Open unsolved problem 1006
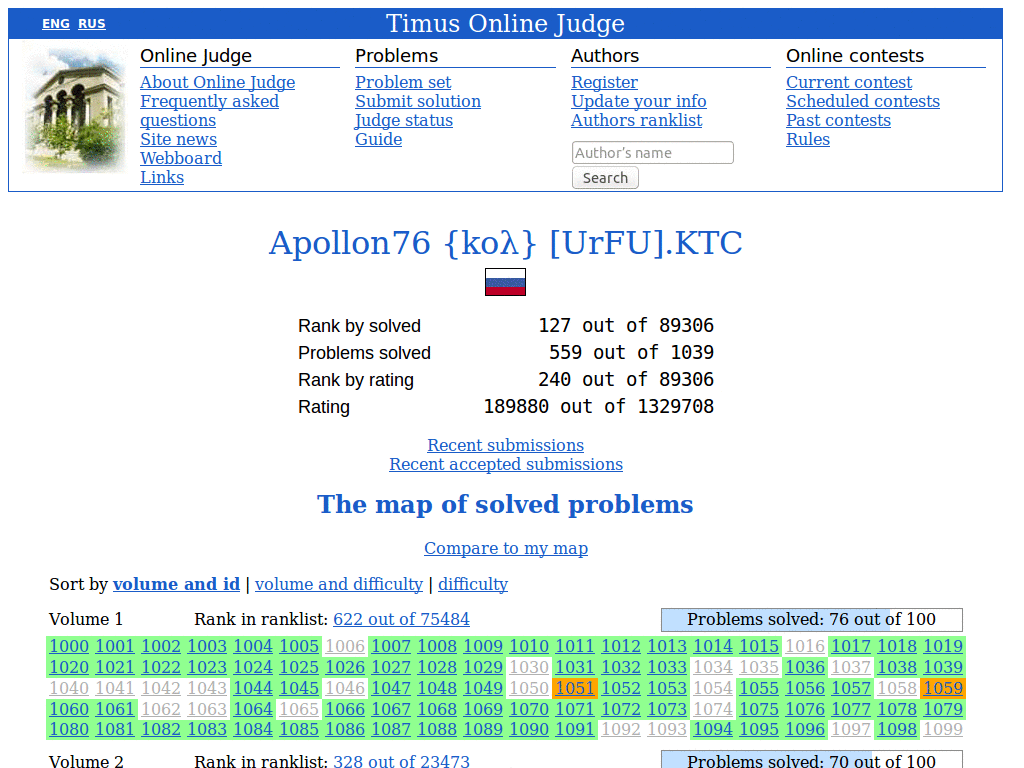 coord(345,646)
